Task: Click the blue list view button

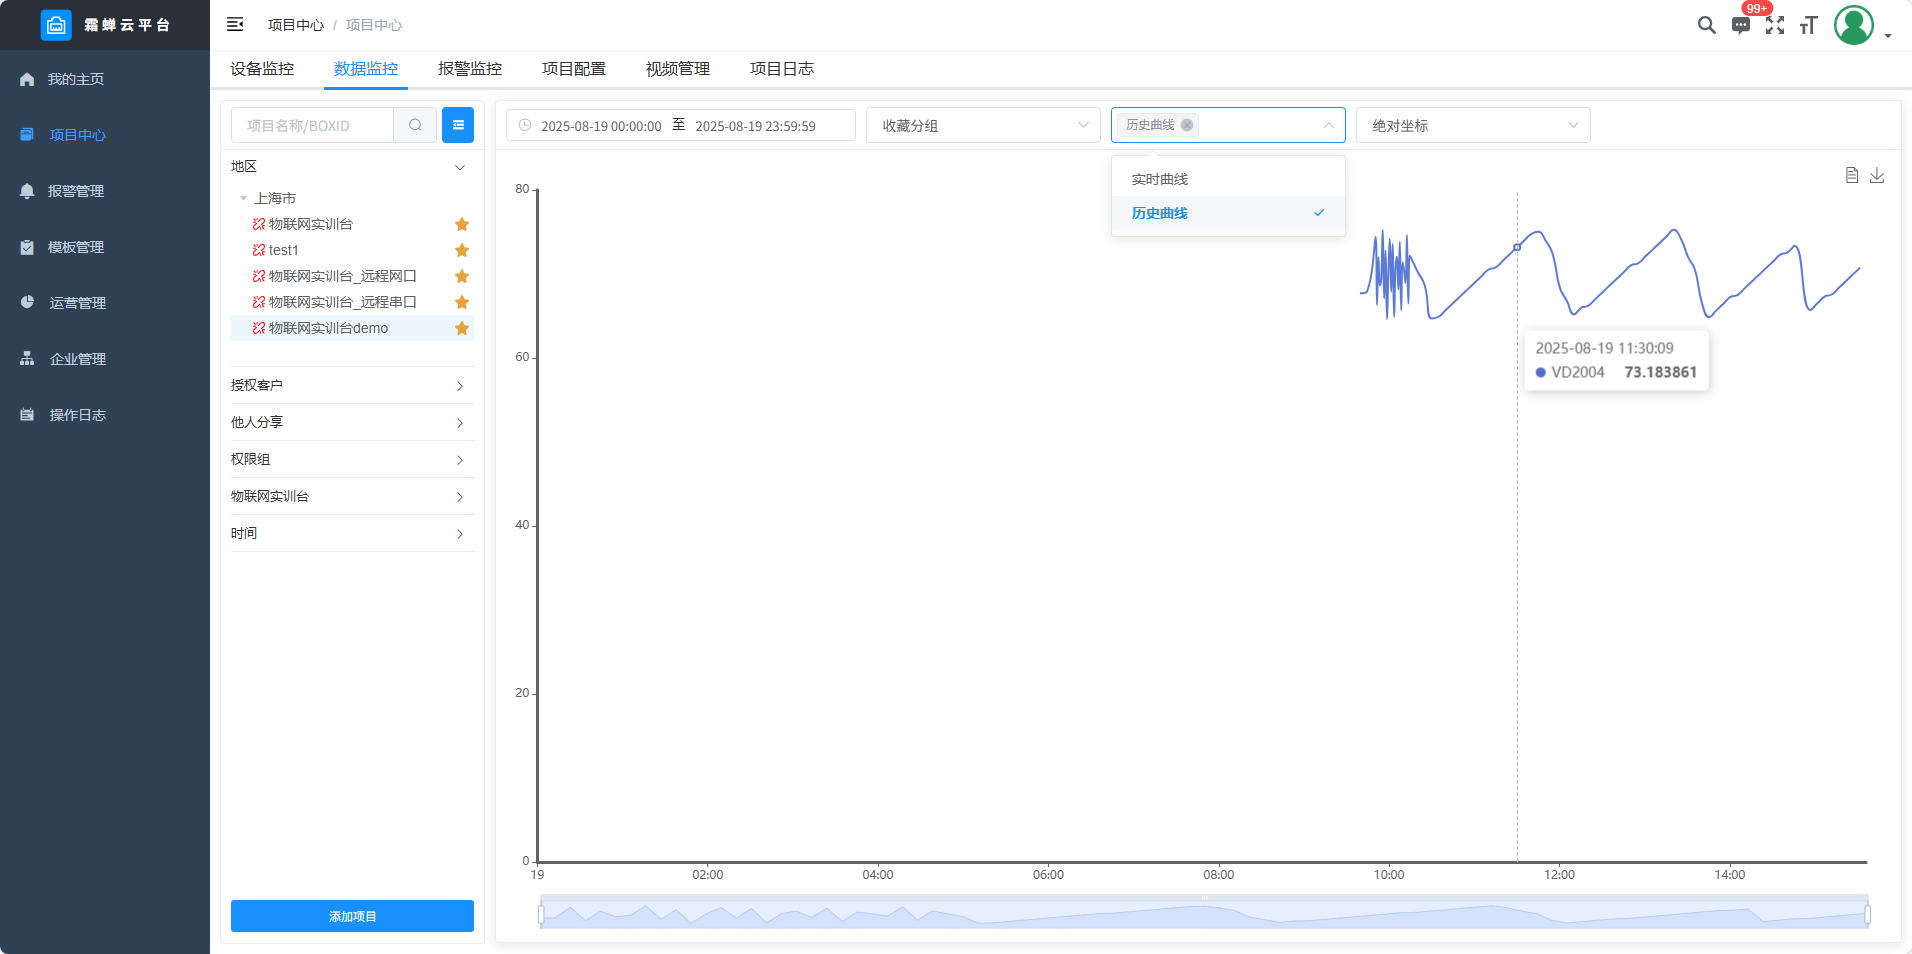Action: [458, 125]
